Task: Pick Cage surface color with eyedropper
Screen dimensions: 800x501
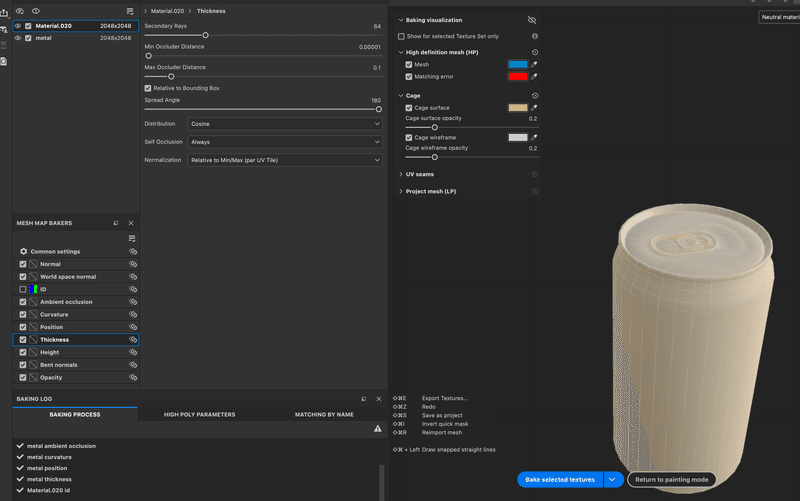Action: (534, 108)
